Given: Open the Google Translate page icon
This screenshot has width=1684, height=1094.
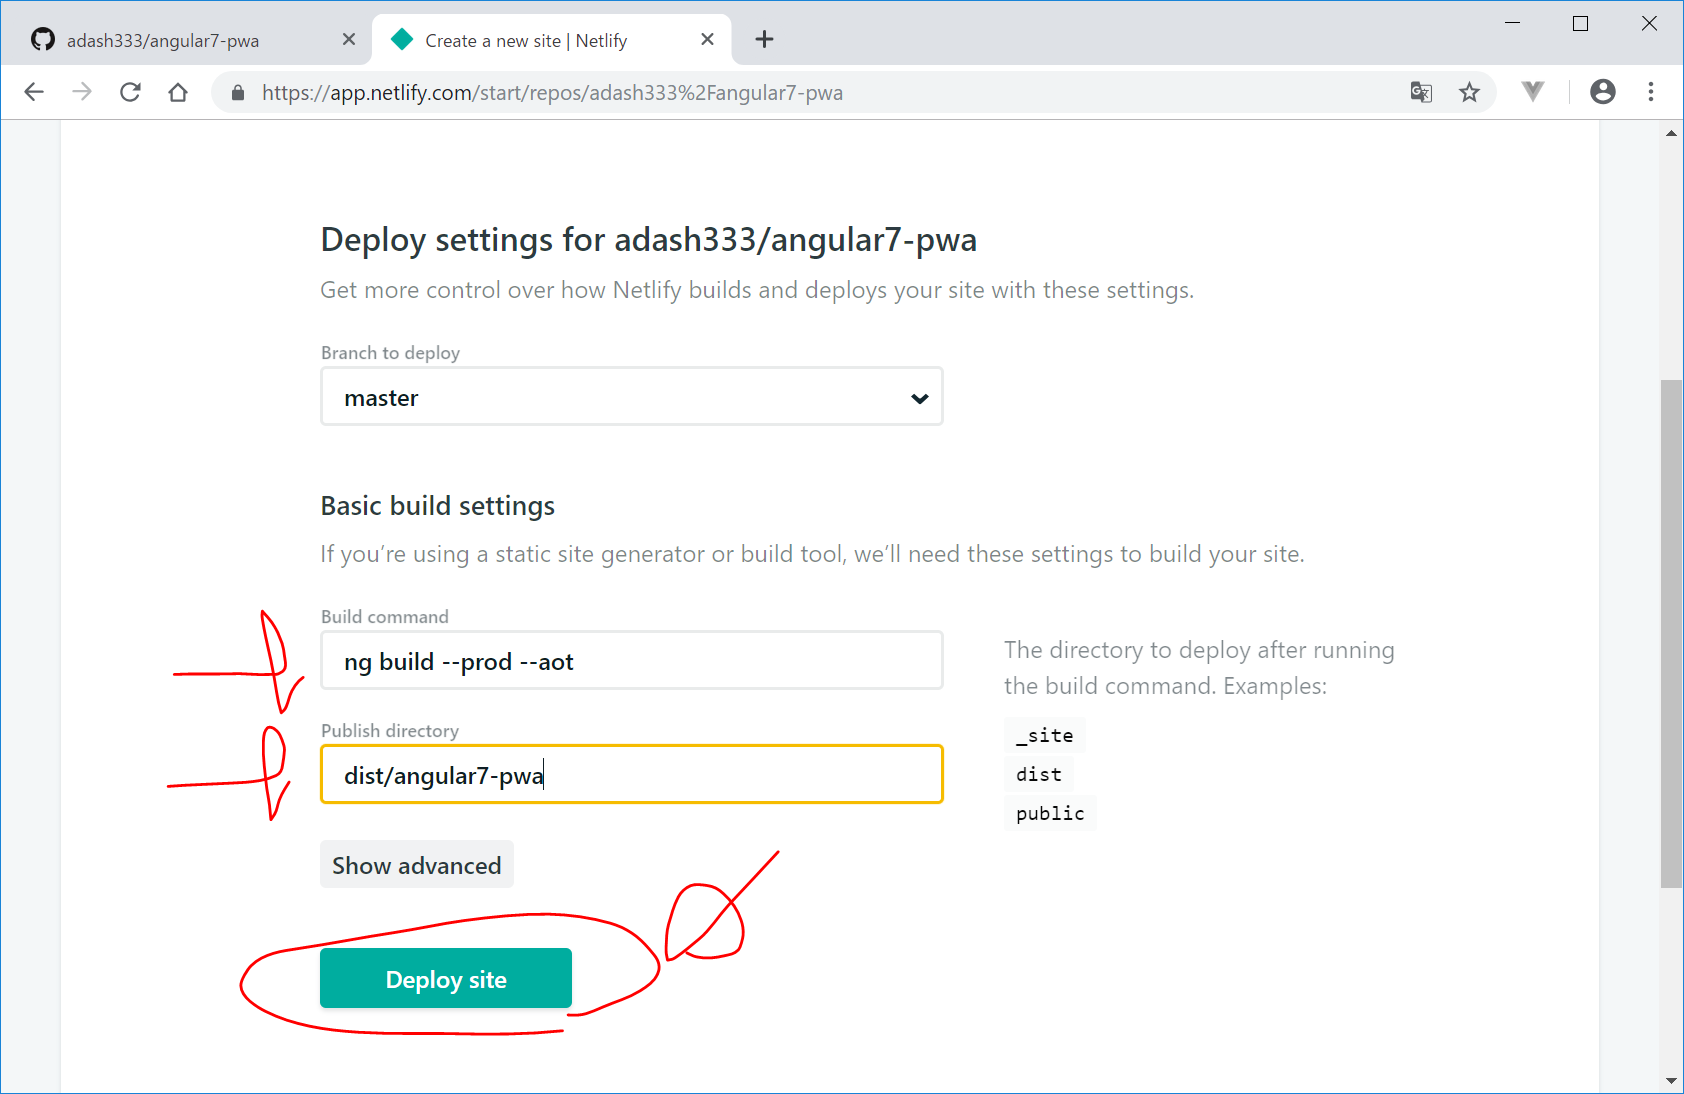Looking at the screenshot, I should point(1421,92).
